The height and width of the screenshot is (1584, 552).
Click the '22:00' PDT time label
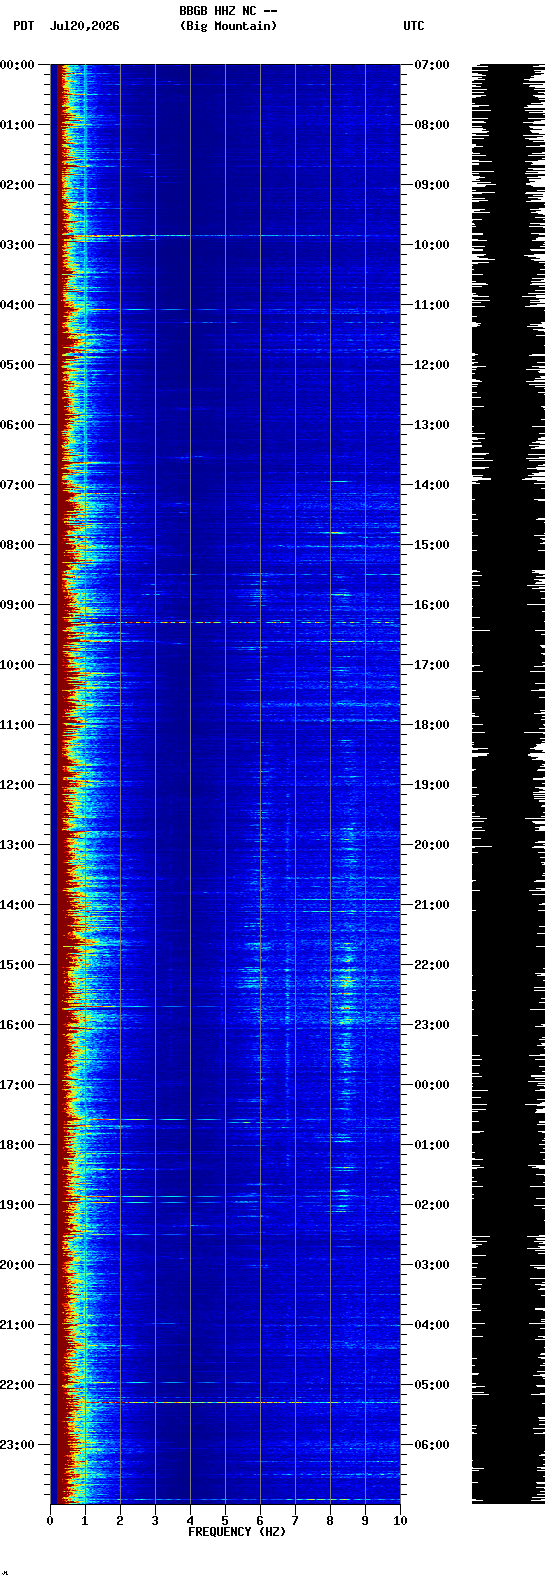(x=17, y=1385)
